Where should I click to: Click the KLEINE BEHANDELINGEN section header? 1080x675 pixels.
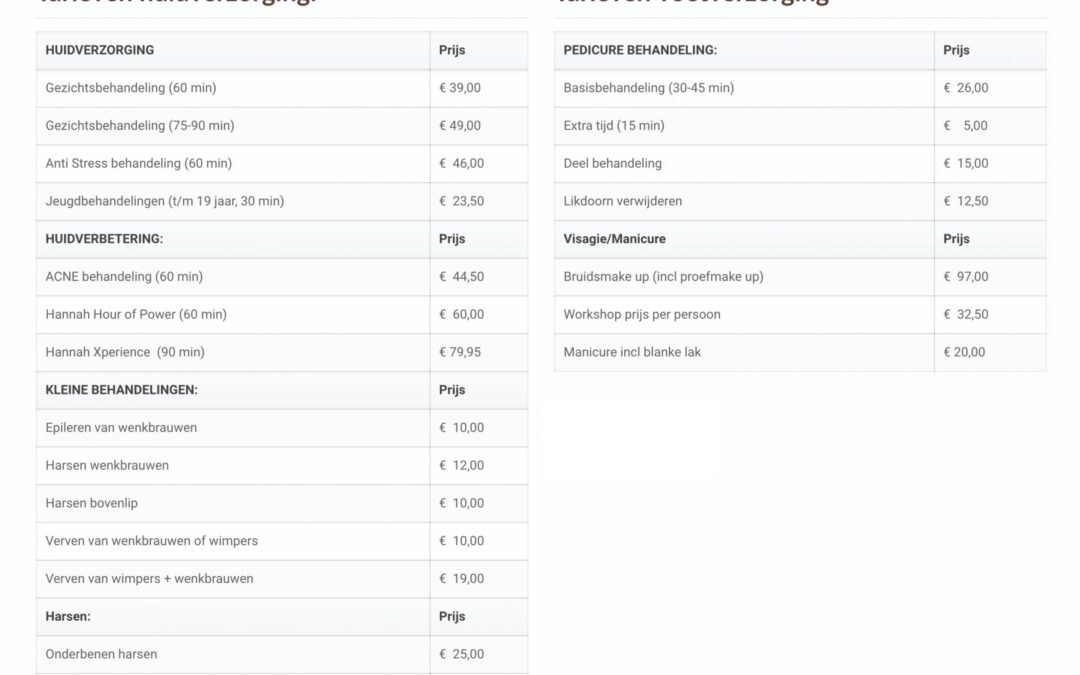tap(121, 390)
